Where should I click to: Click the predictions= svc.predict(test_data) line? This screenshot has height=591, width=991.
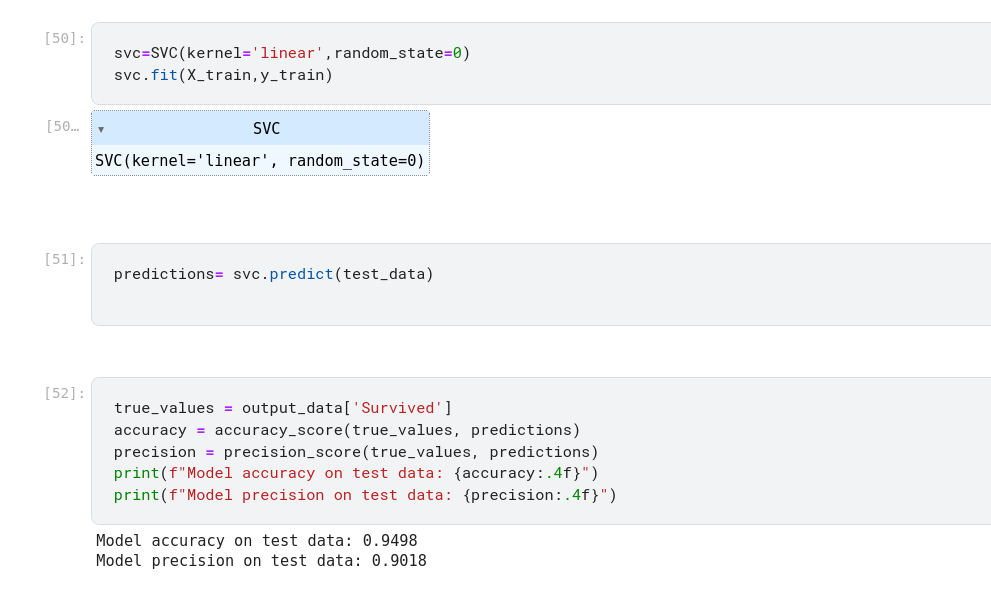pos(273,274)
